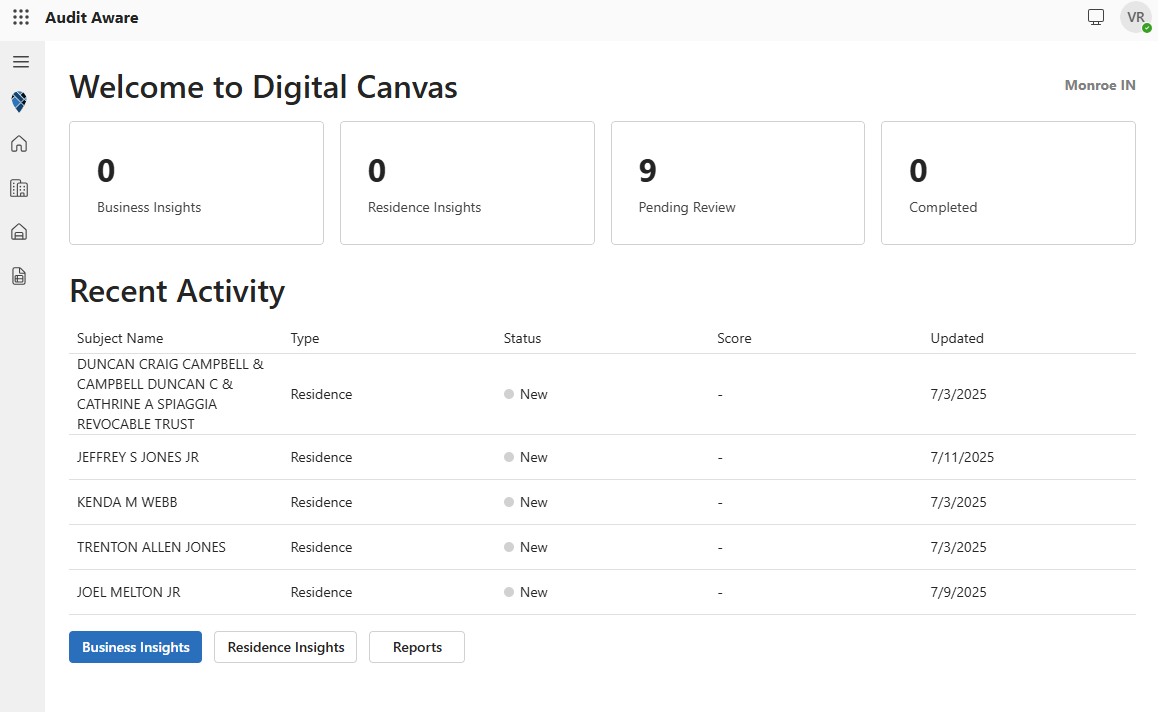Open the JOEL MELTON JR row
Screen dimensions: 1158x712
click(603, 592)
